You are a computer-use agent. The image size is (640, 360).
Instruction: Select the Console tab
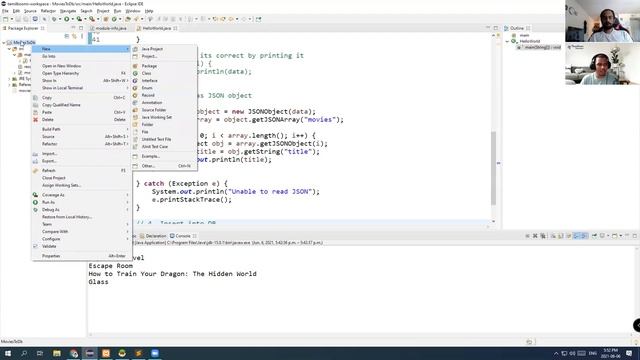coord(183,236)
